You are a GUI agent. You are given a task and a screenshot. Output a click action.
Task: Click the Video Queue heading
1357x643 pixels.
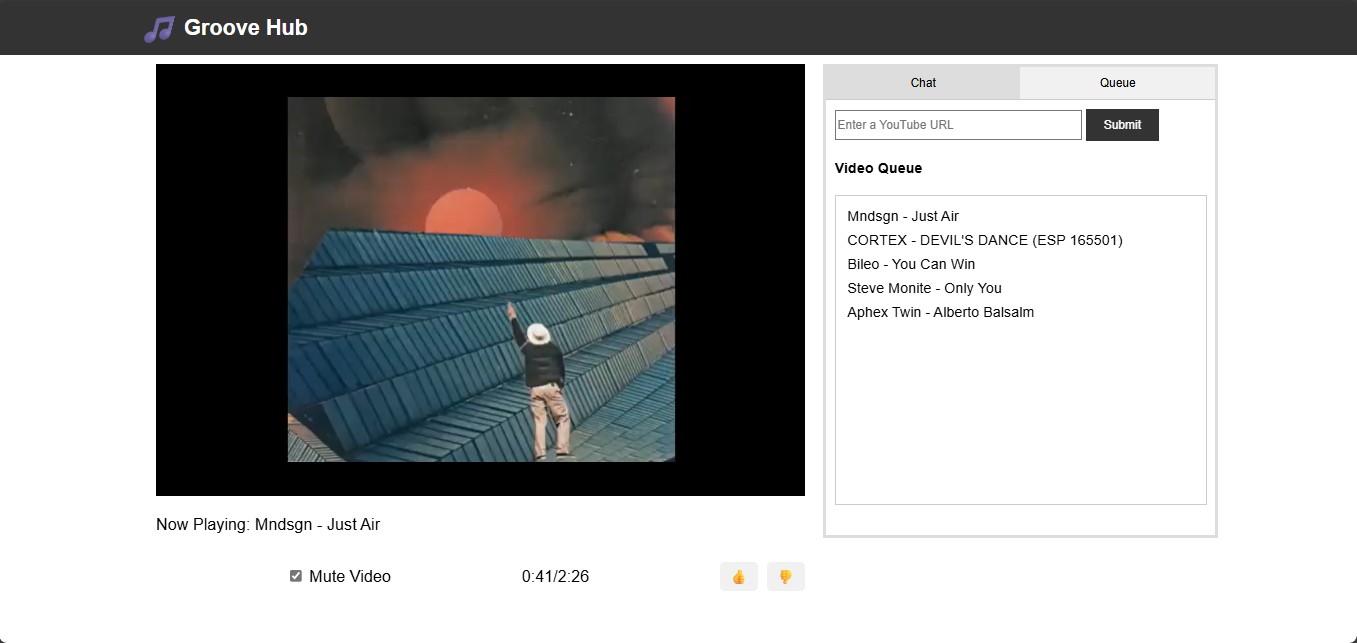click(878, 168)
